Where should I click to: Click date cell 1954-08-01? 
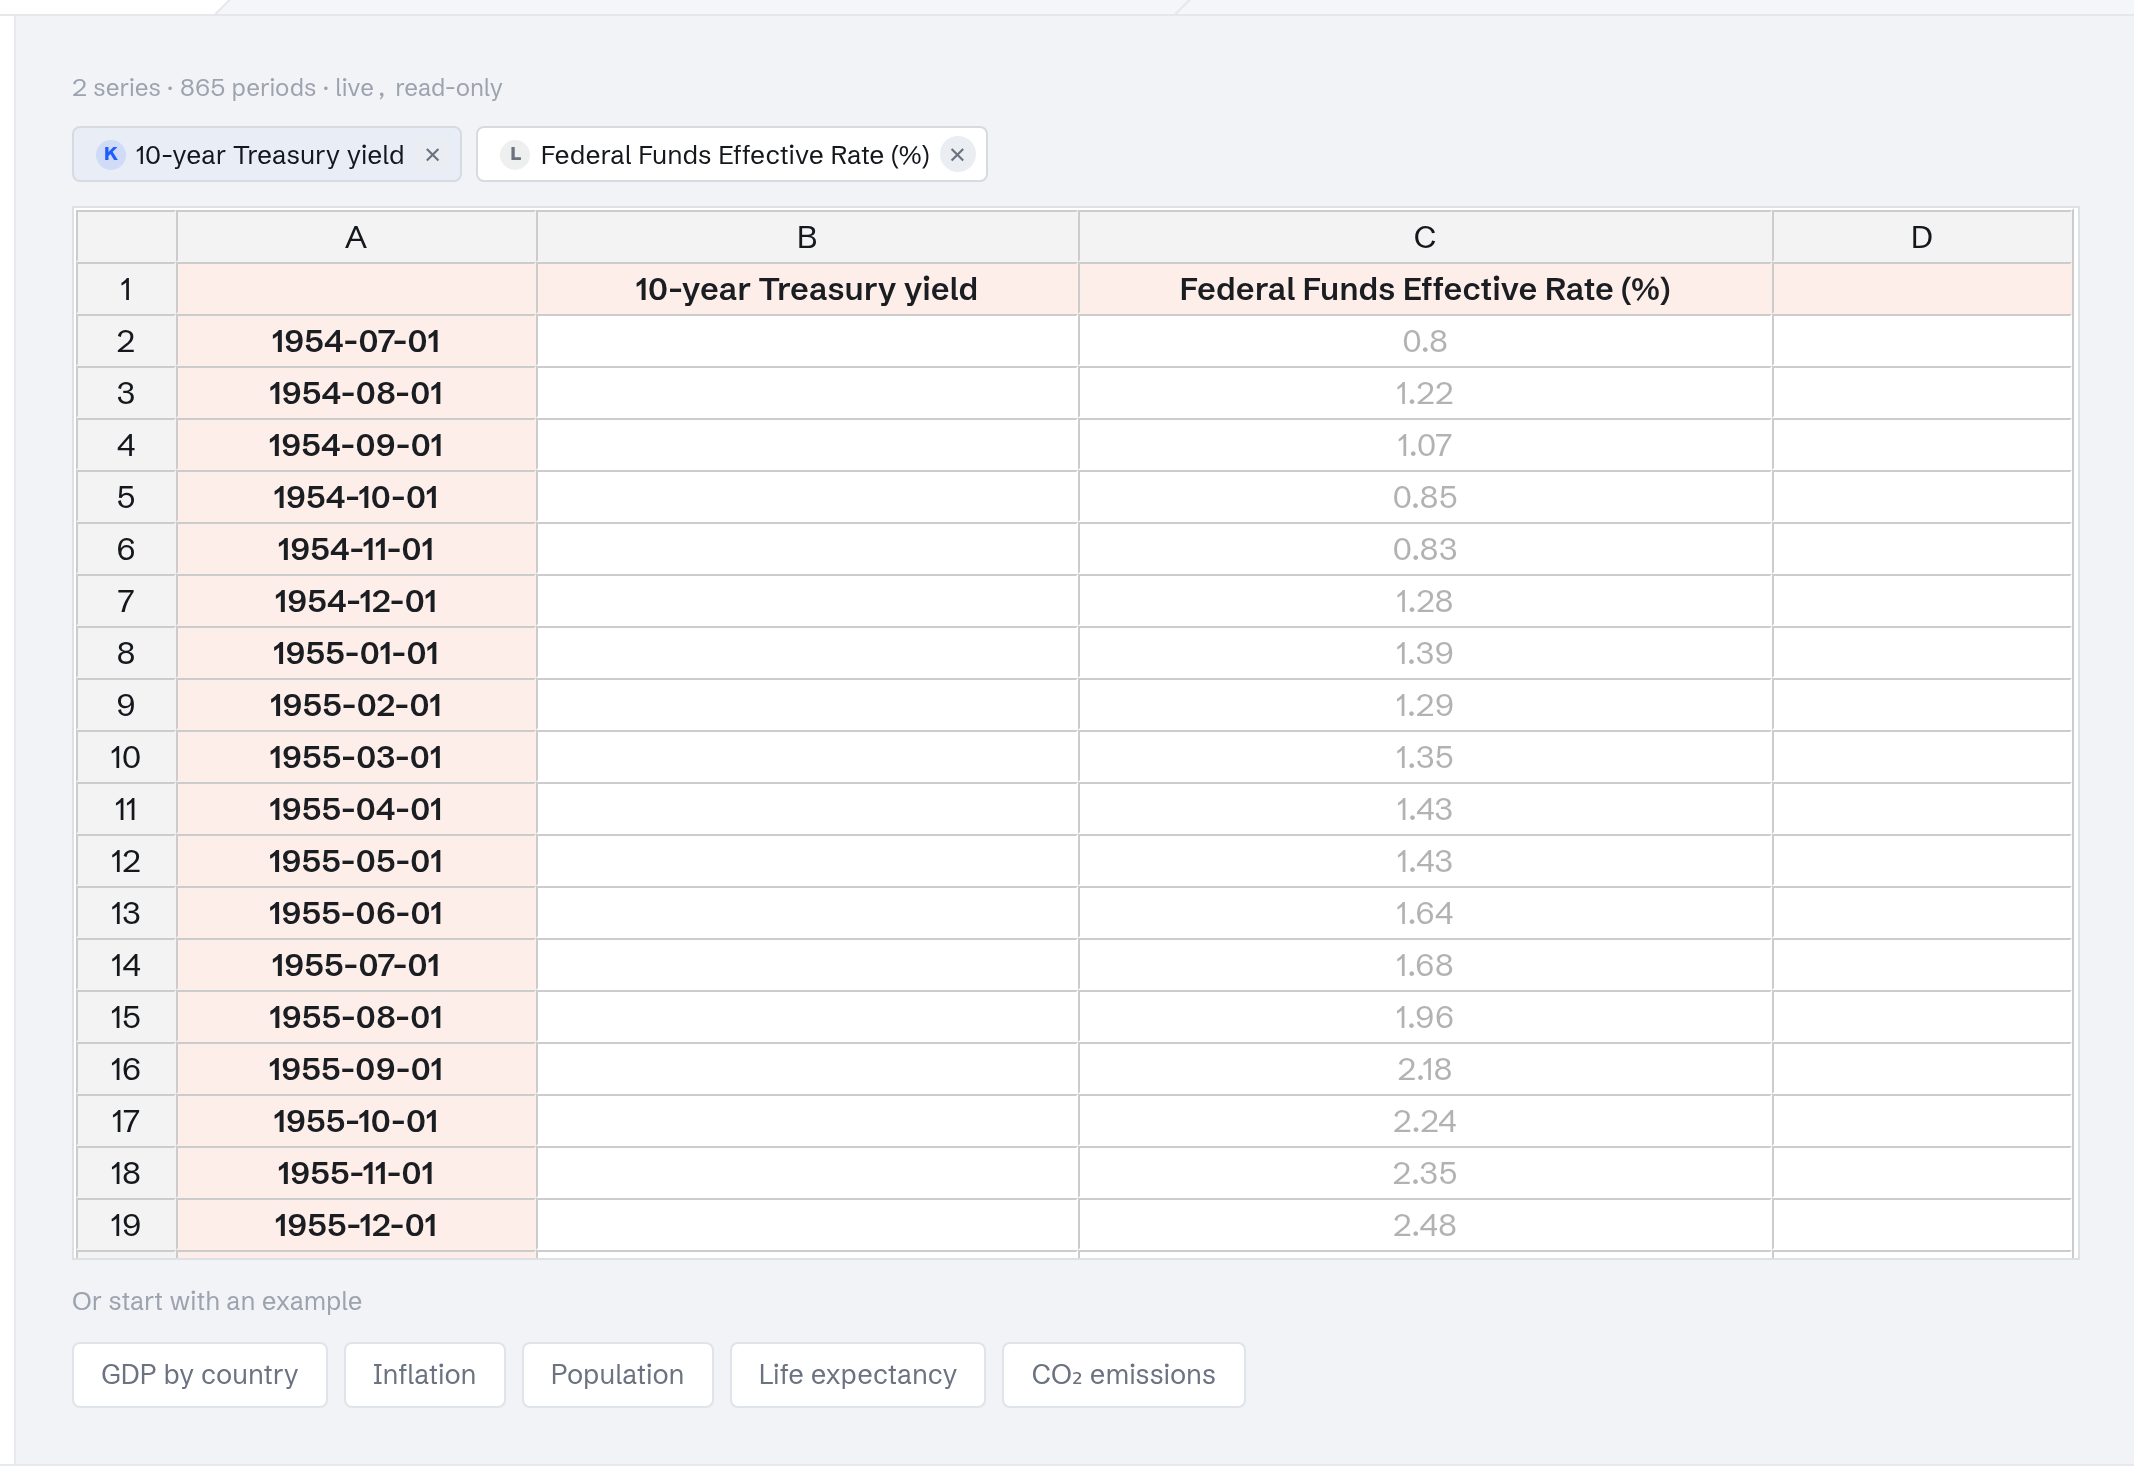(356, 394)
